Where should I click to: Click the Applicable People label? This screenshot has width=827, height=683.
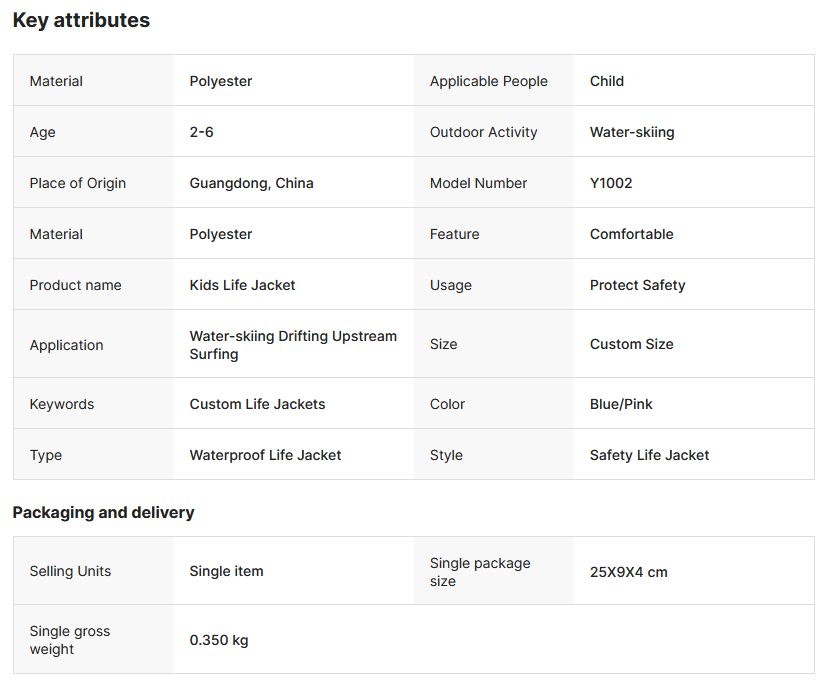[x=488, y=81]
